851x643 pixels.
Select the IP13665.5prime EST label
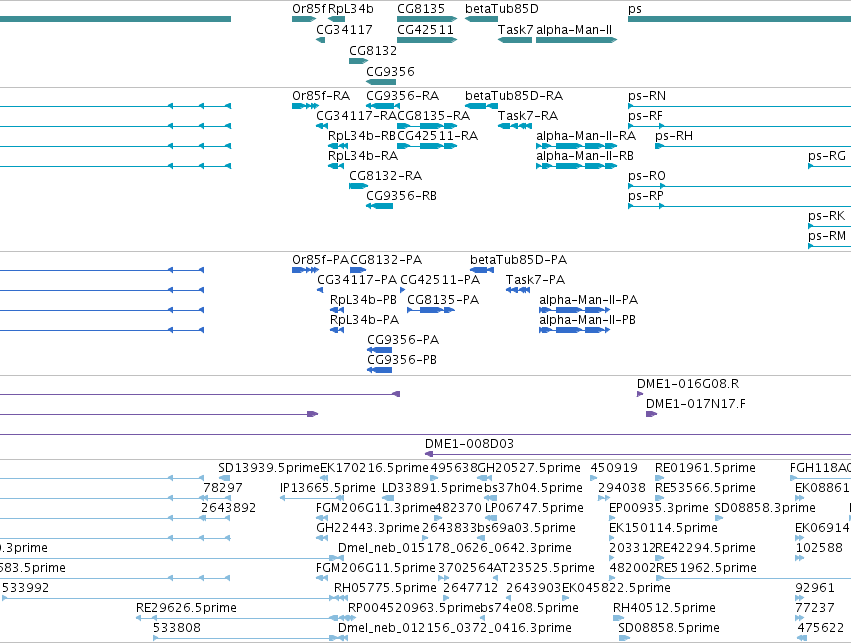(x=328, y=488)
